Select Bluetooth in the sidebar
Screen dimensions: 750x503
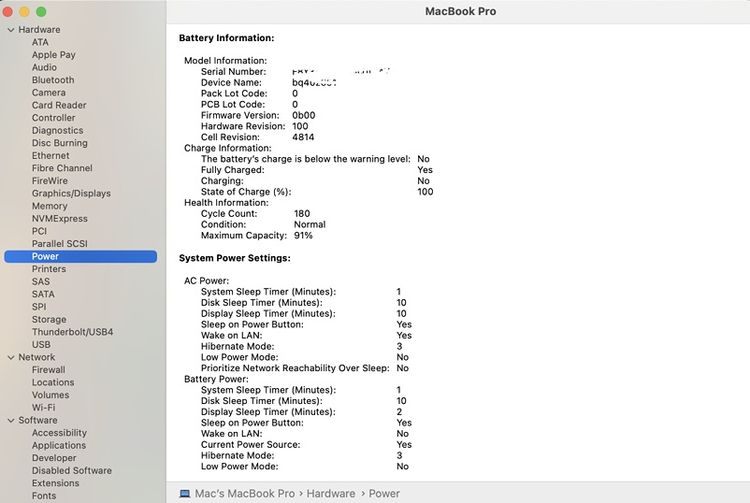(x=53, y=80)
